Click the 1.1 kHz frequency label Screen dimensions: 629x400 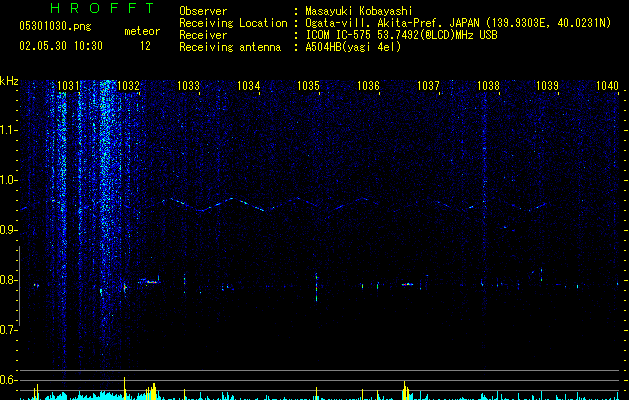coord(8,130)
